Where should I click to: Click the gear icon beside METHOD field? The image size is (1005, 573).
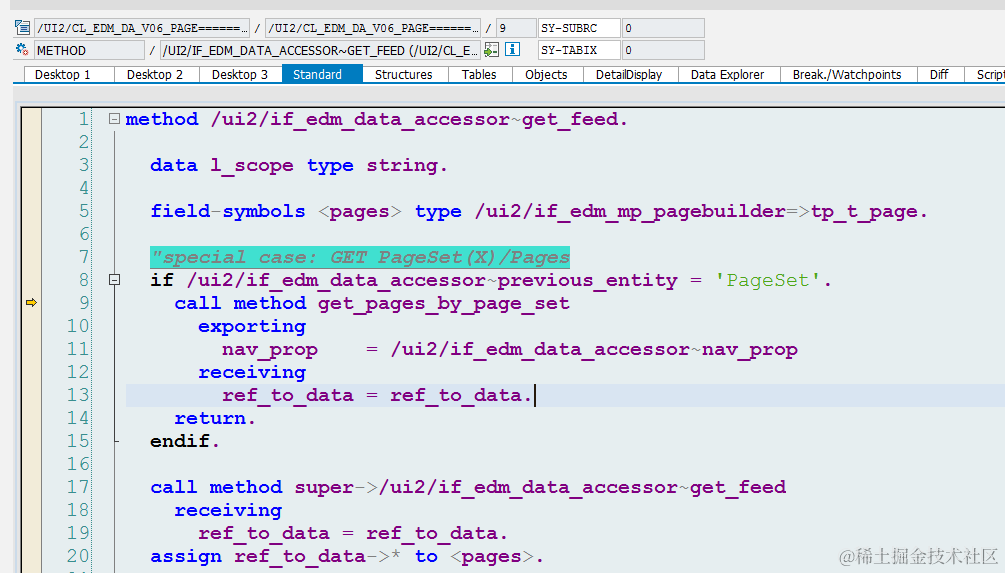click(22, 49)
